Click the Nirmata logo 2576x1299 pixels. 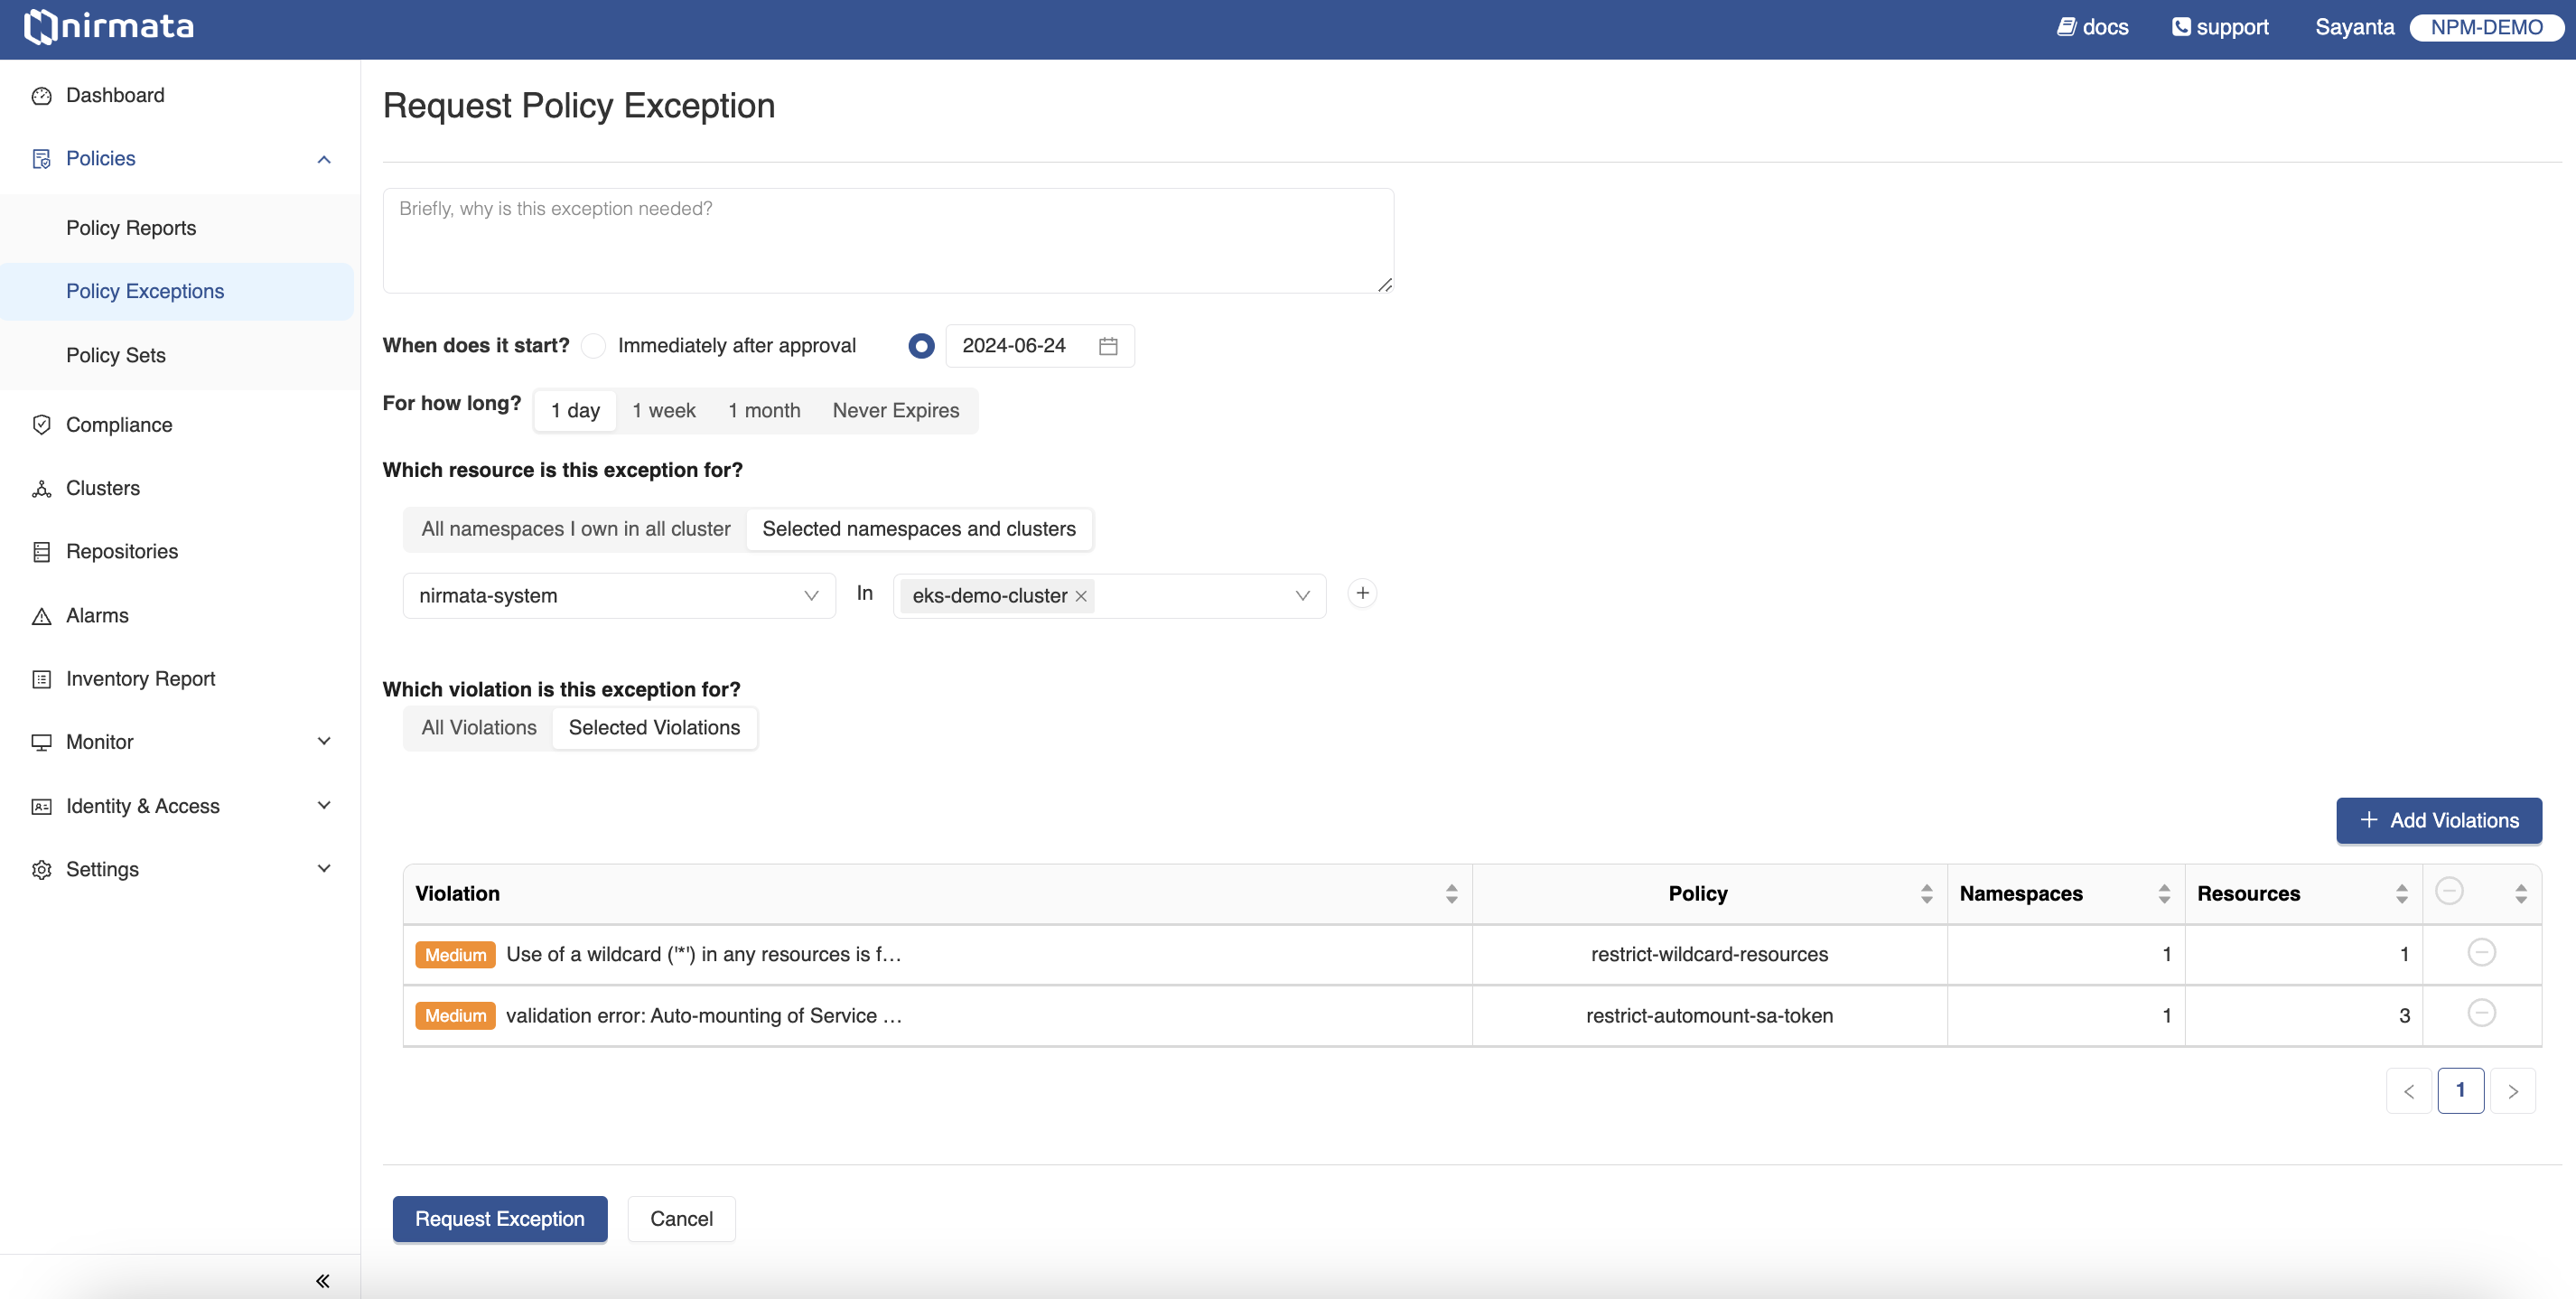pyautogui.click(x=109, y=26)
